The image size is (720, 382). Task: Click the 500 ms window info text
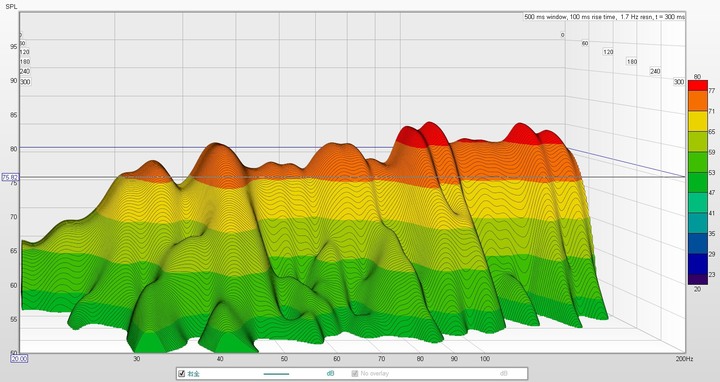[x=604, y=17]
